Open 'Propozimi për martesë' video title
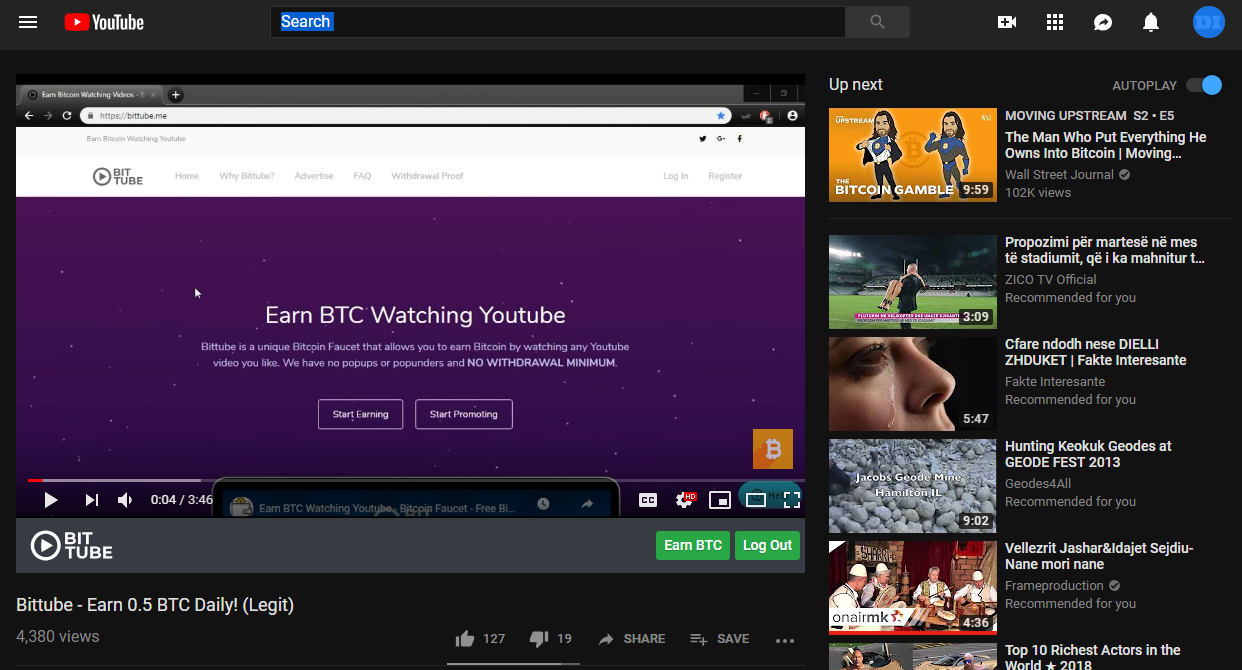The image size is (1242, 670). point(1104,250)
